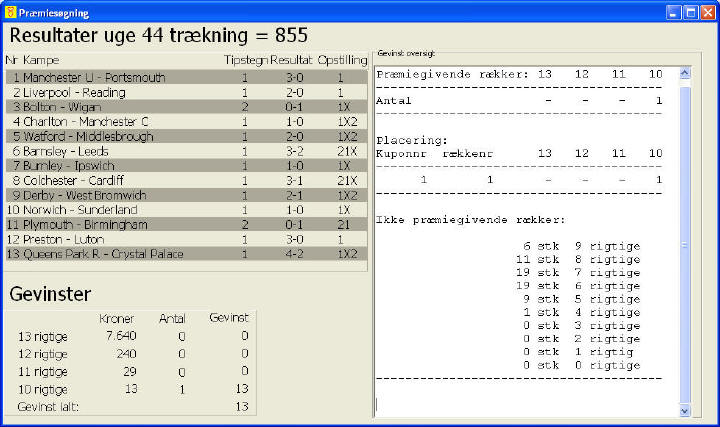Viewport: 720px width, 427px height.
Task: Select the row 'Preston - Luton'
Action: pos(186,239)
